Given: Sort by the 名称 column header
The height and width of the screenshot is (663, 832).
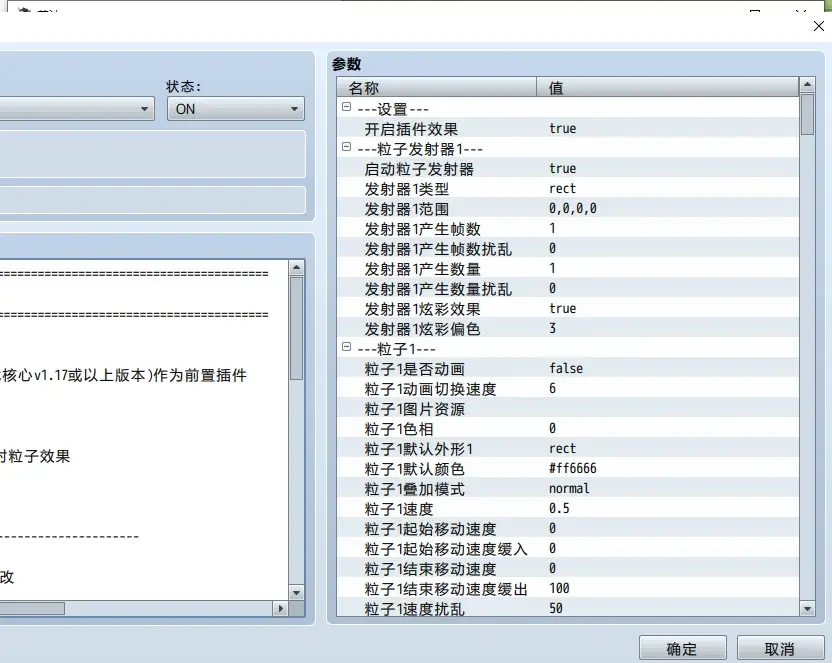Looking at the screenshot, I should [x=436, y=87].
